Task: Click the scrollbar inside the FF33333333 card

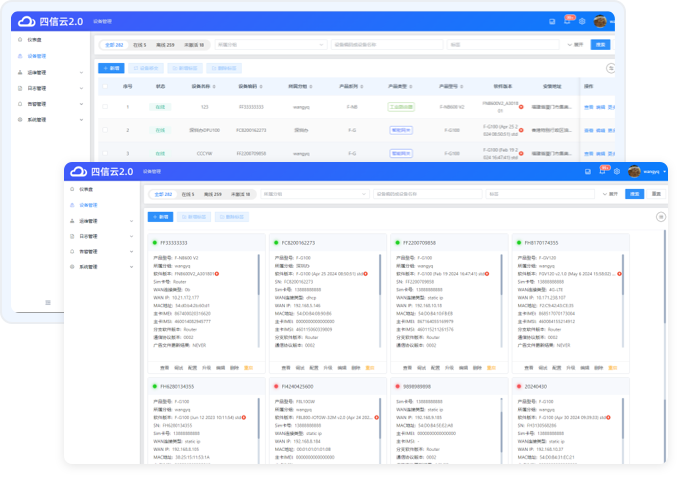Action: [259, 301]
